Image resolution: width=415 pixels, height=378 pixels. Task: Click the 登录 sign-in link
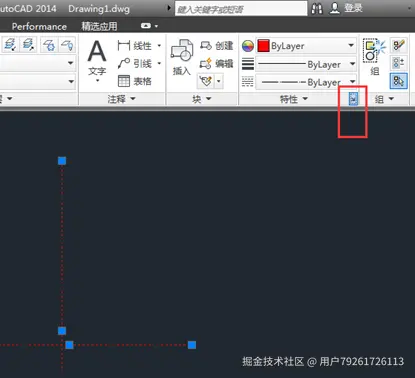click(354, 8)
